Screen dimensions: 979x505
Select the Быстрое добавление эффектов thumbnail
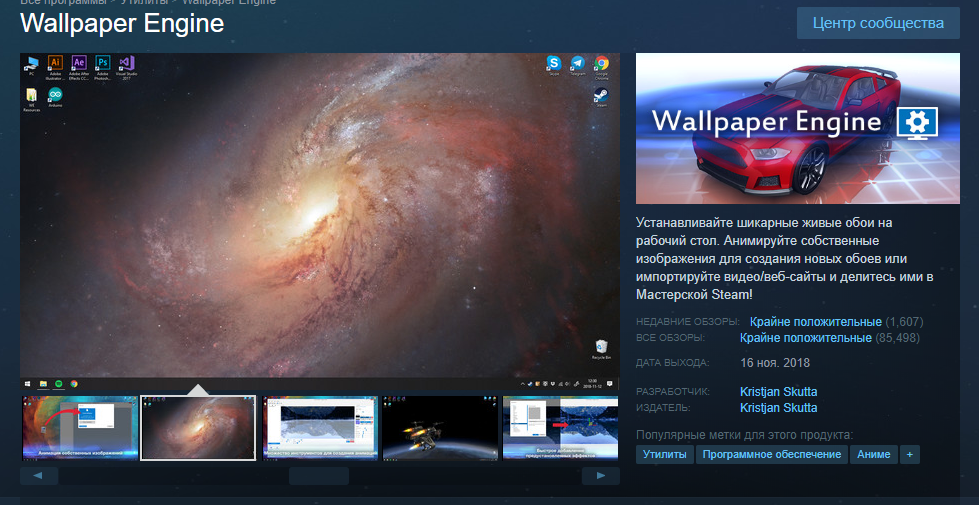click(x=560, y=428)
